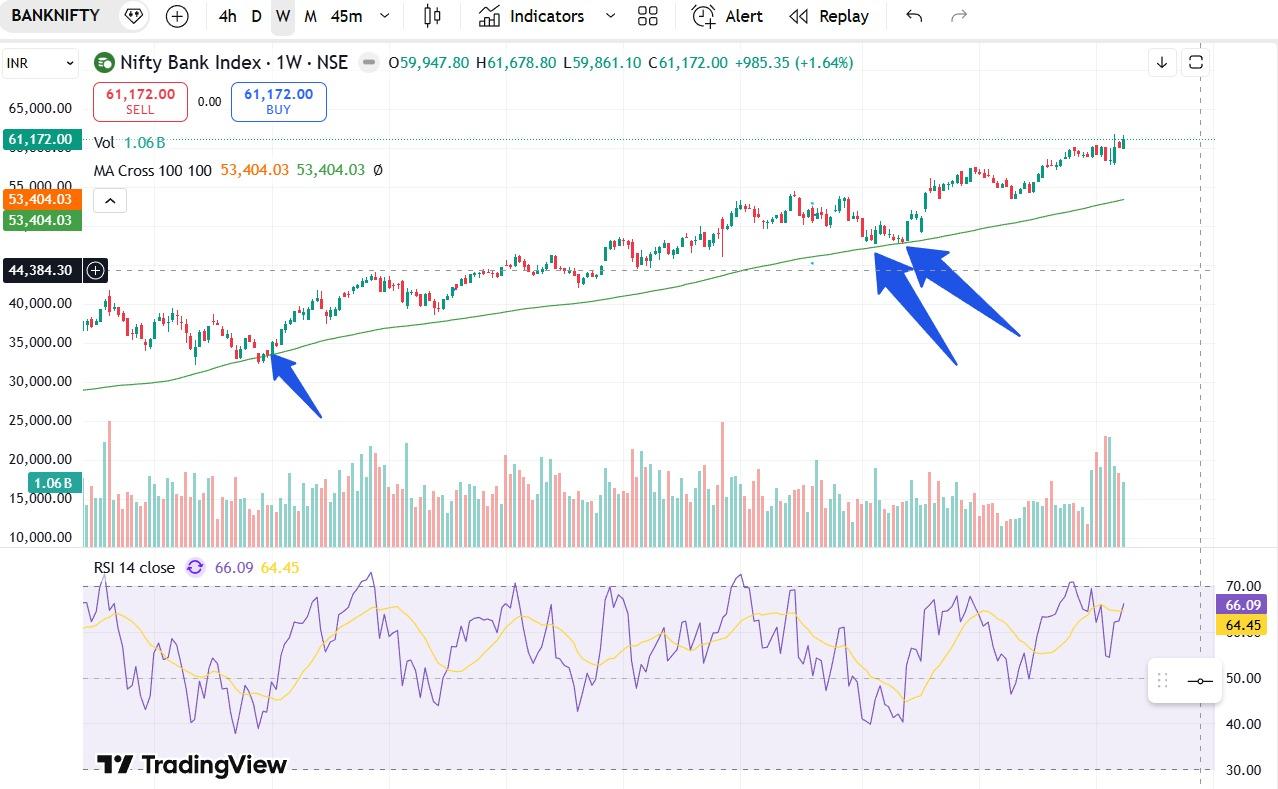Select the D daily timeframe
This screenshot has height=789, width=1278.
(256, 16)
